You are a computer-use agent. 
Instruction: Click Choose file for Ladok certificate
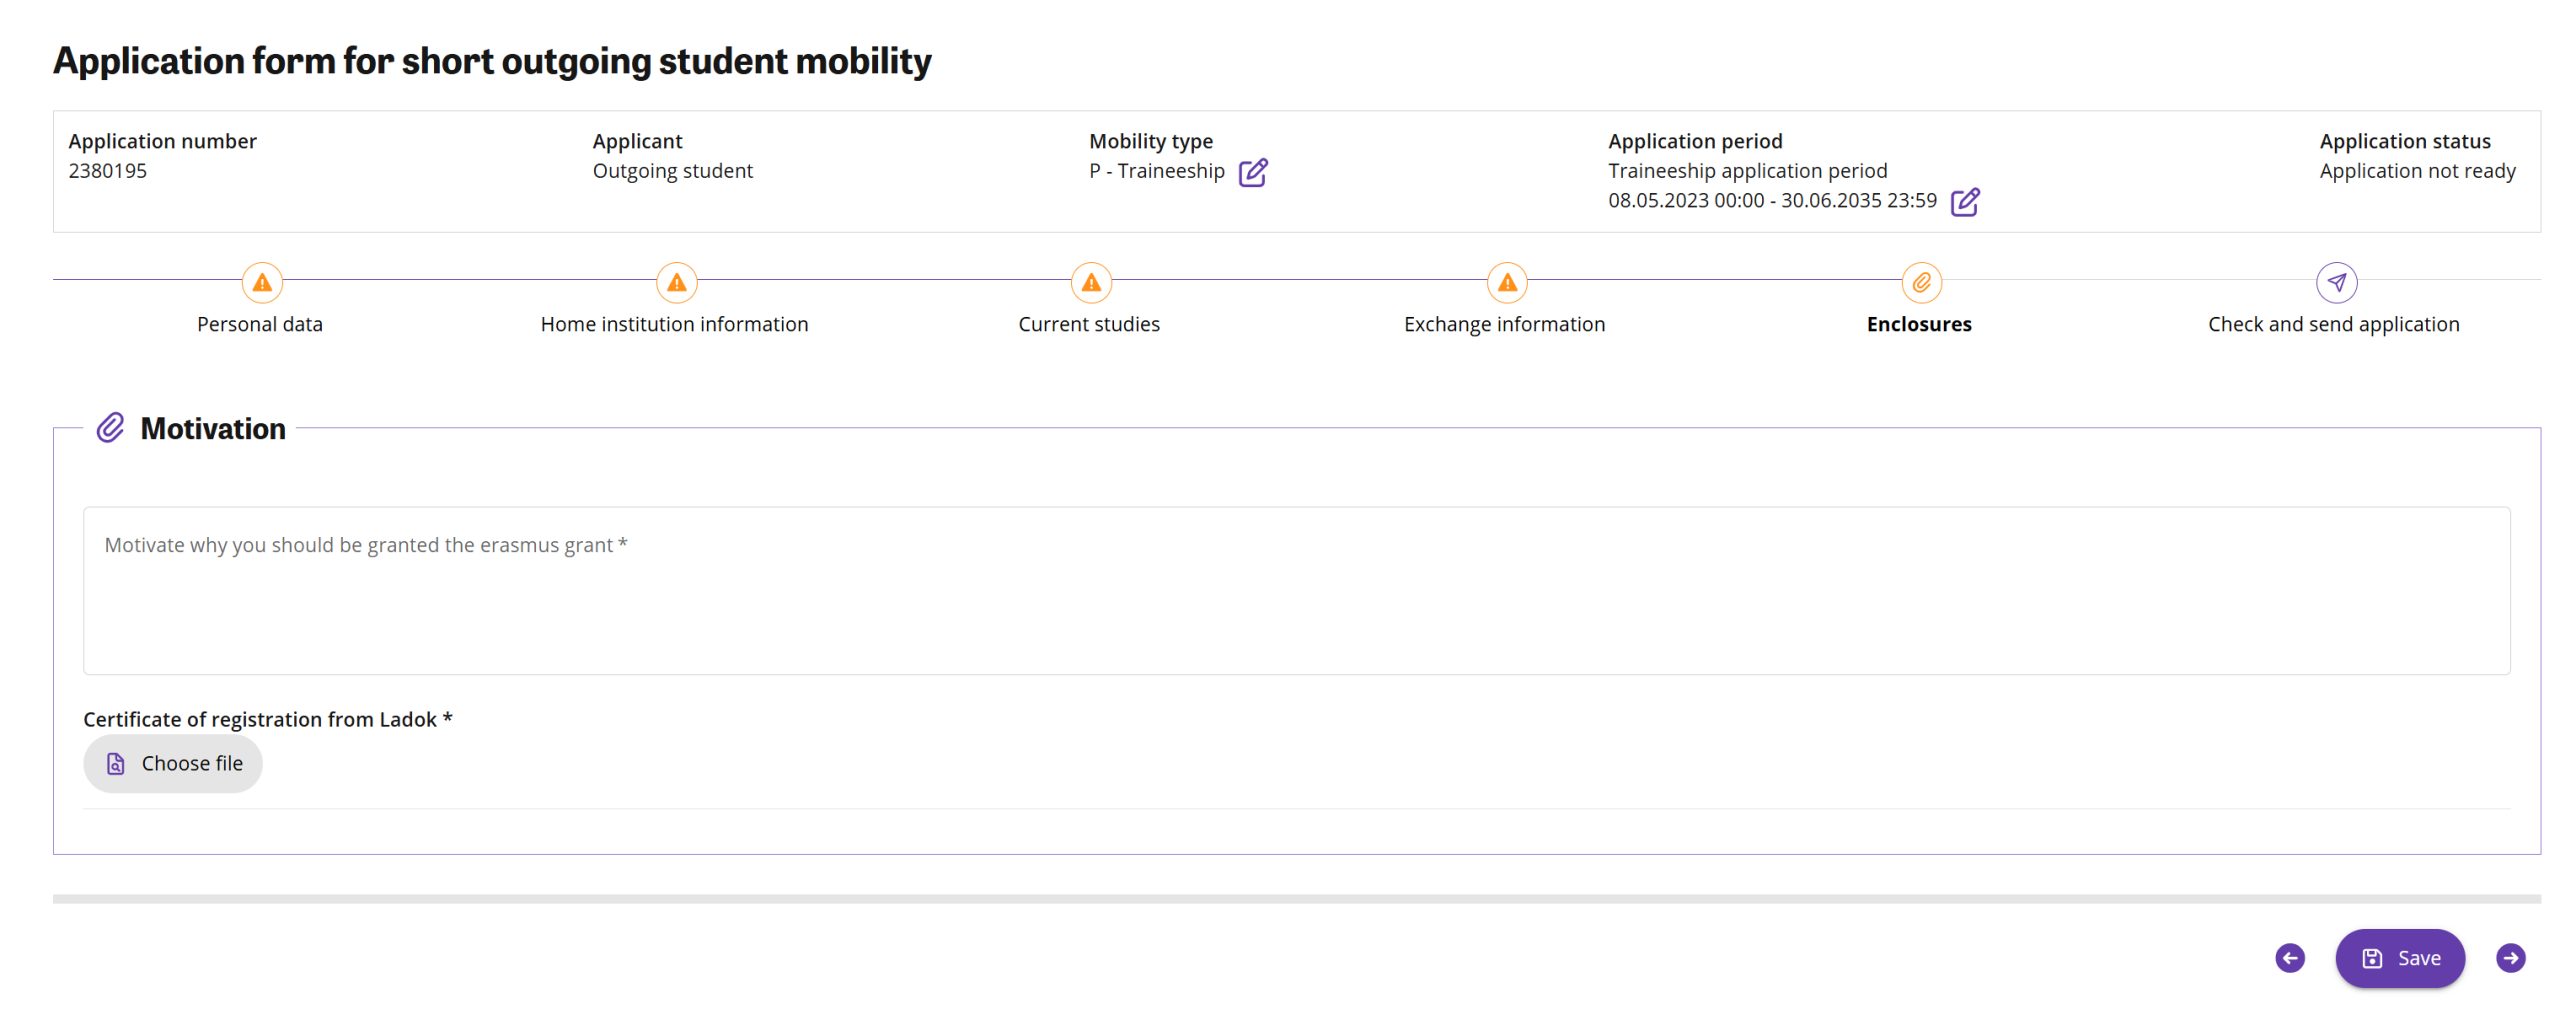[x=173, y=763]
